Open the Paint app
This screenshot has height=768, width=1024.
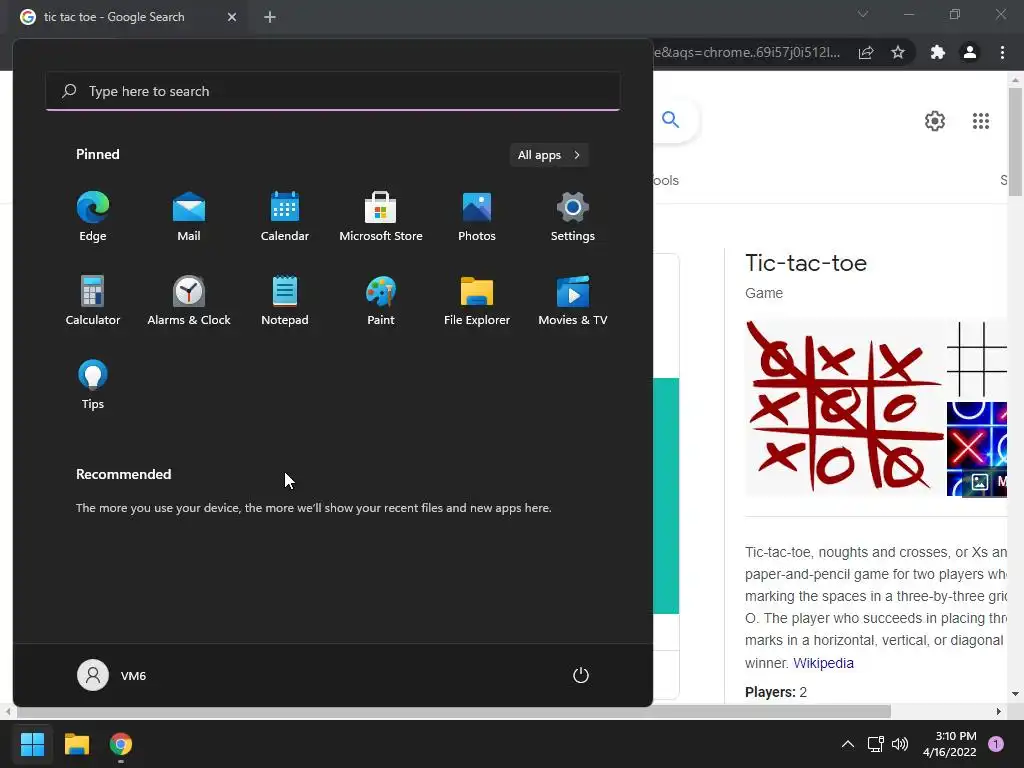tap(381, 300)
